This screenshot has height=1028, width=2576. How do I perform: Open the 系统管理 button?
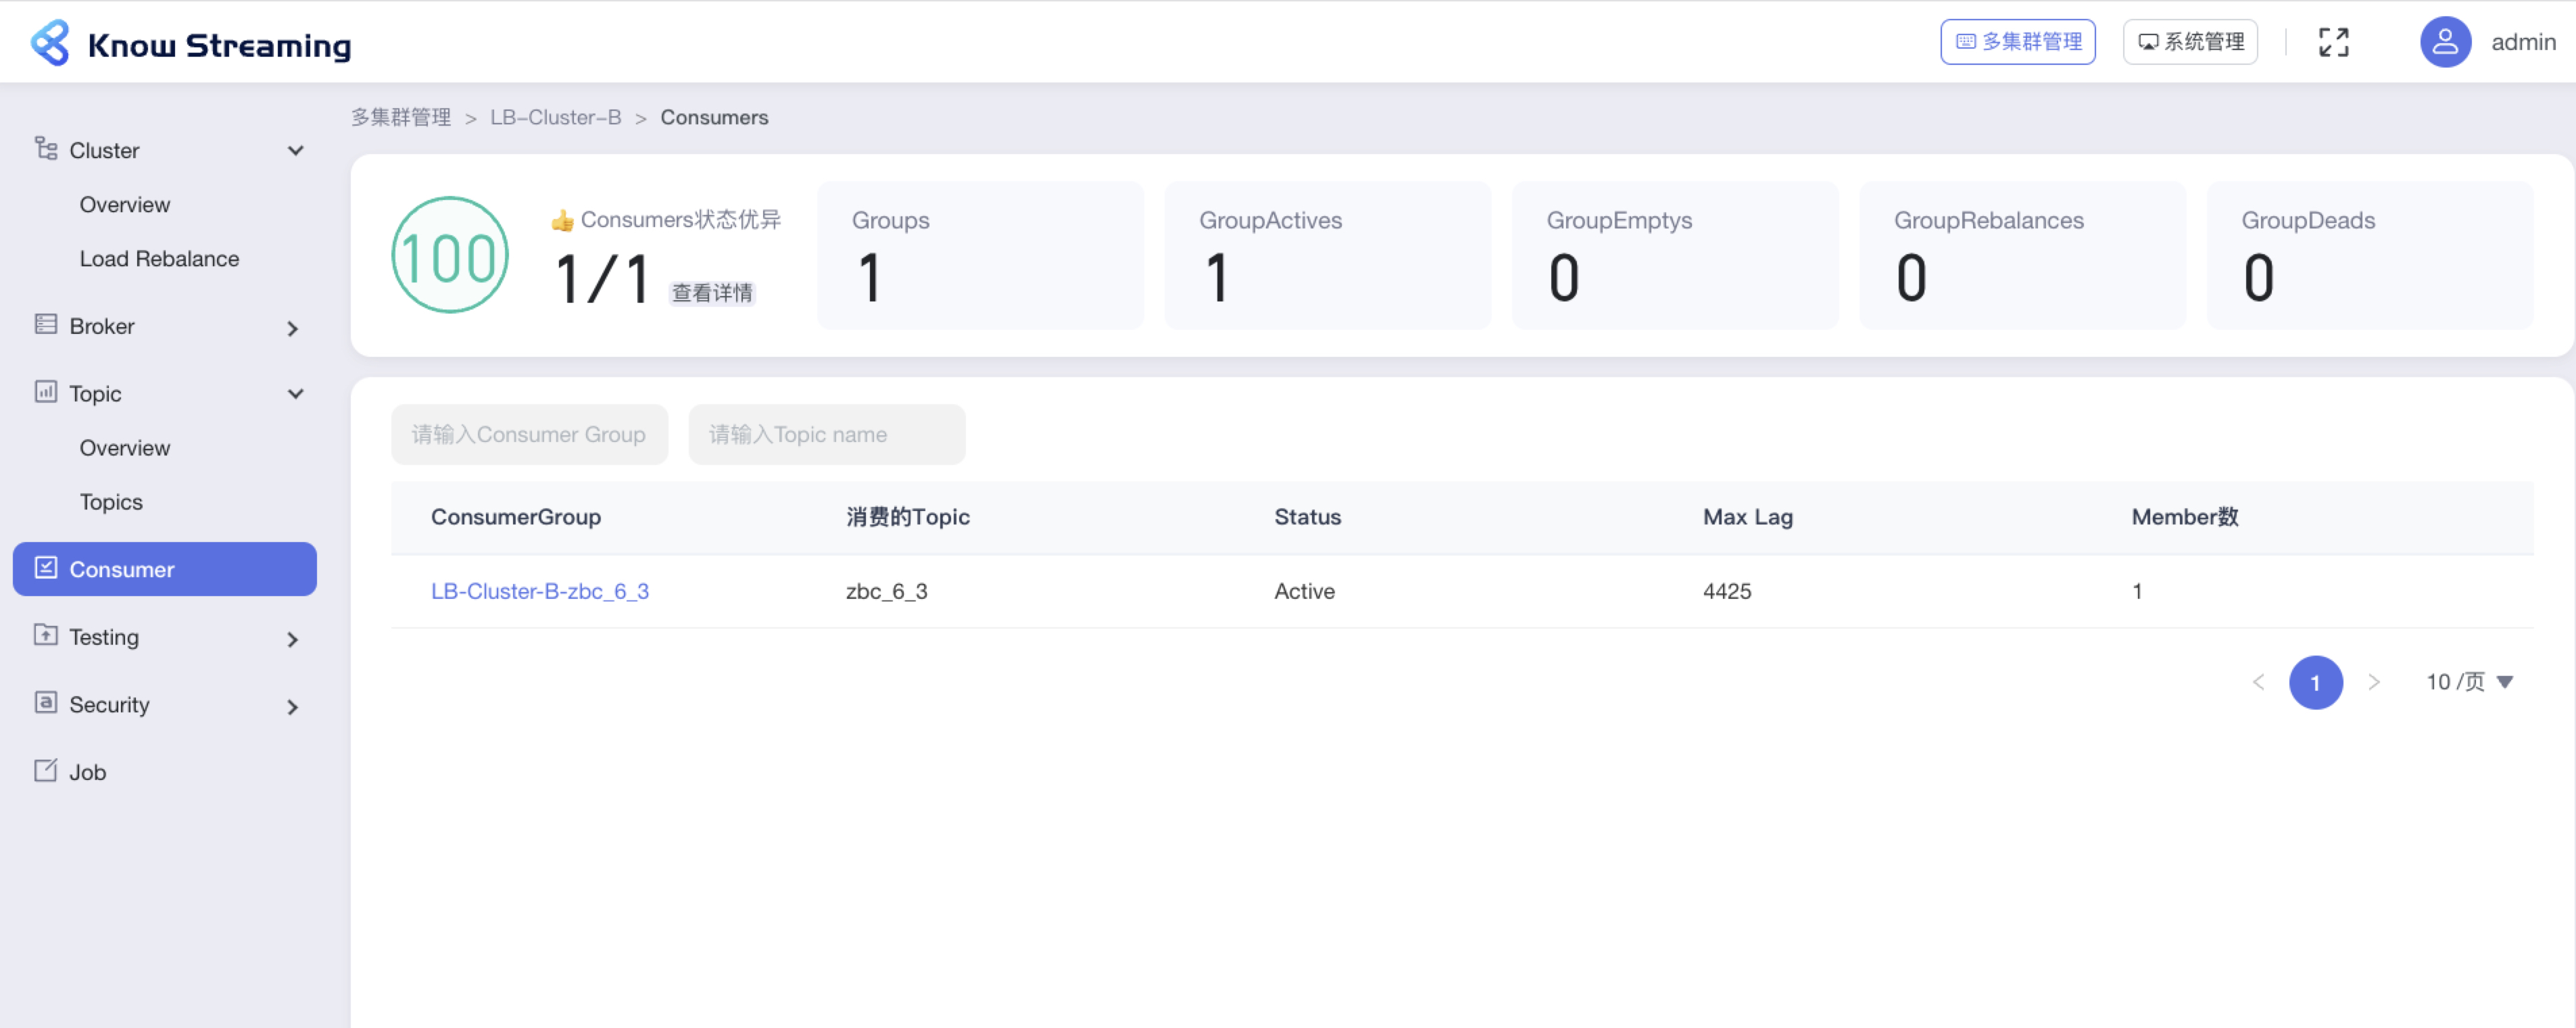click(2189, 42)
